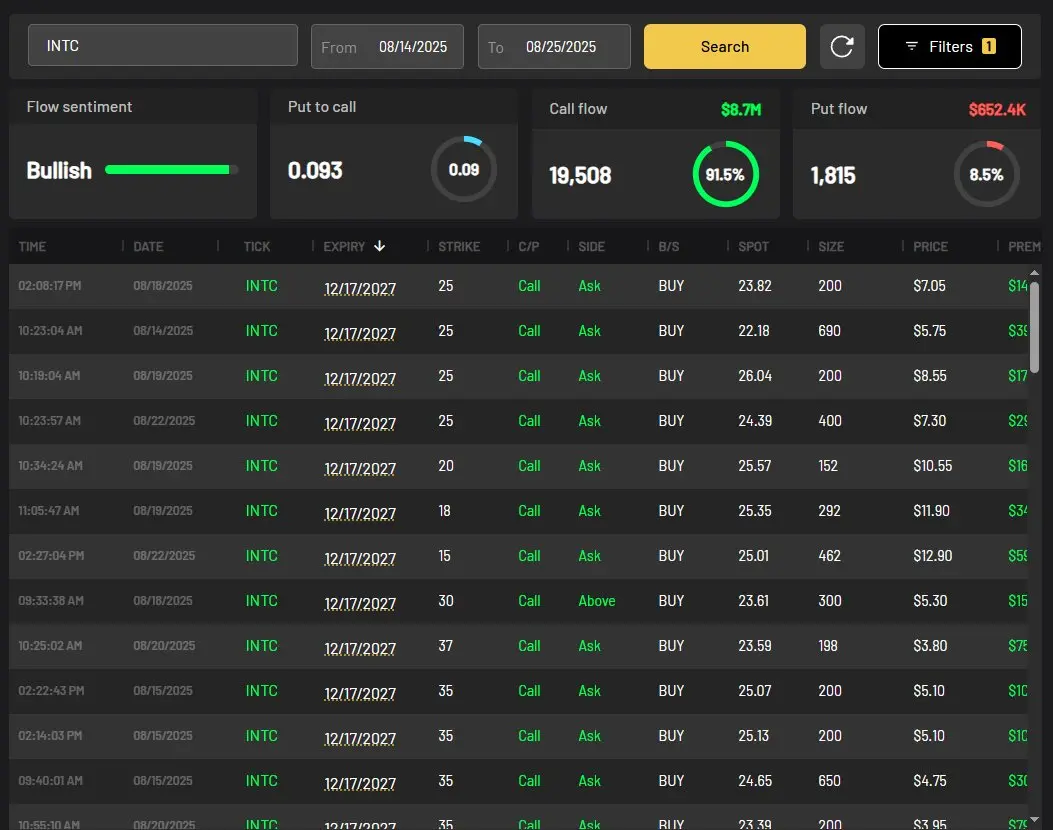Click the spot value 23.61
This screenshot has height=830, width=1053.
pos(753,601)
